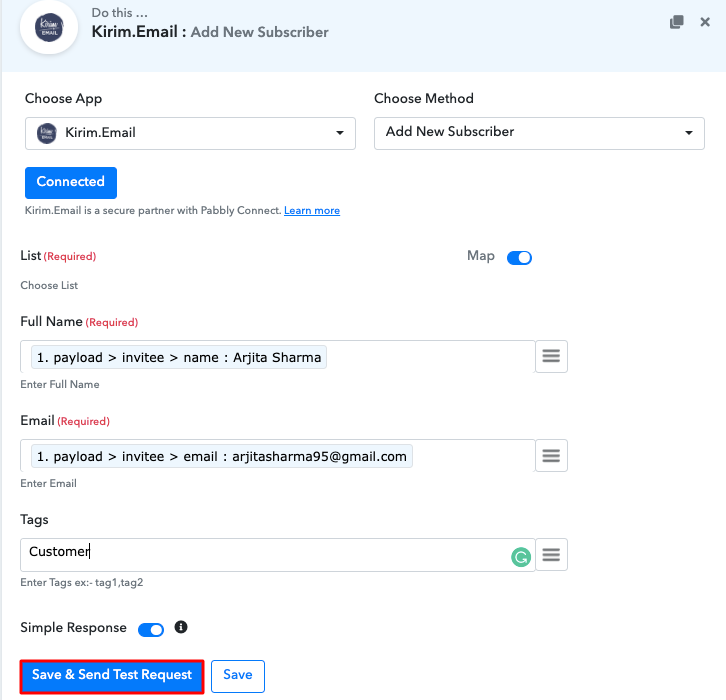Image resolution: width=726 pixels, height=700 pixels.
Task: Click into the Full Name input field
Action: (x=278, y=356)
